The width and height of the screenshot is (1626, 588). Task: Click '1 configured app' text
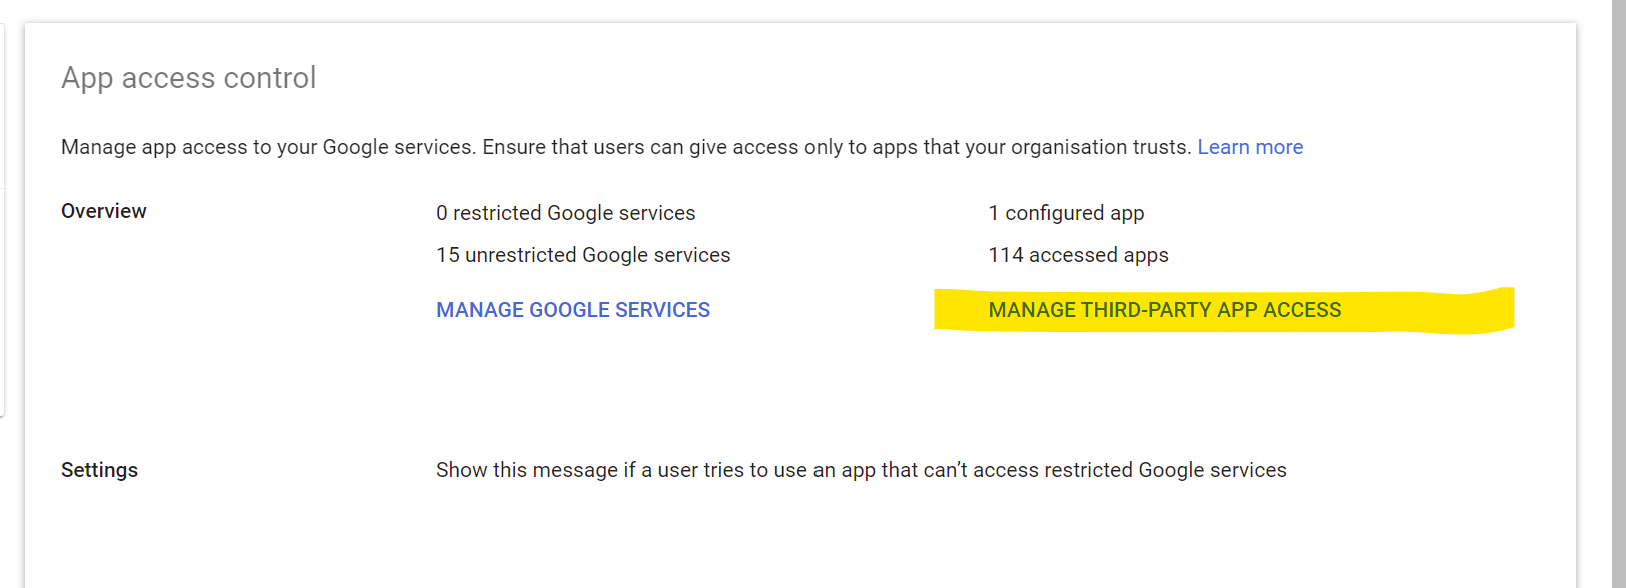click(1066, 213)
